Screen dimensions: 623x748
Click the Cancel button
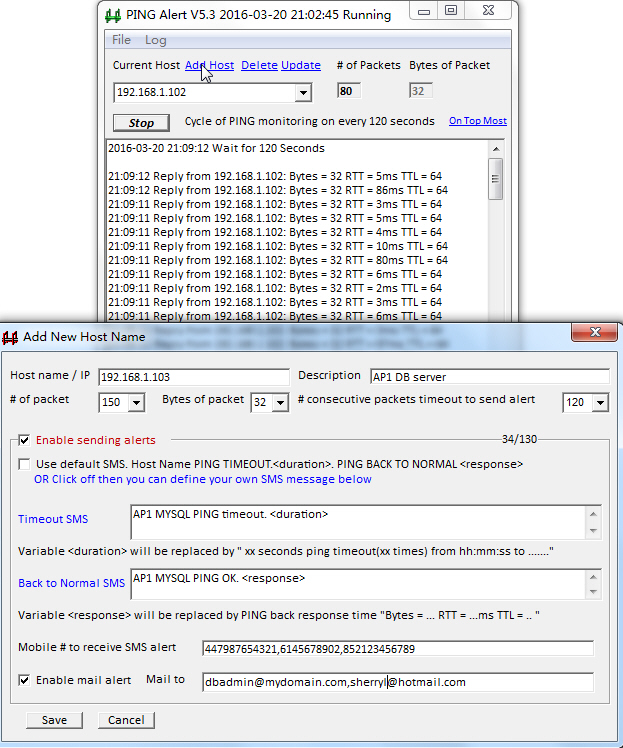pyautogui.click(x=126, y=720)
